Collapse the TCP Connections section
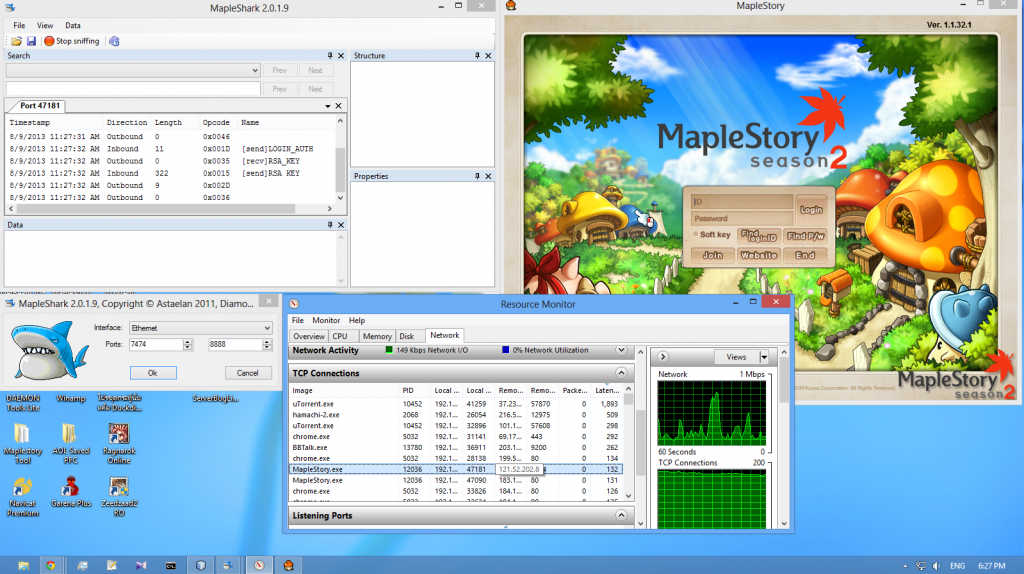This screenshot has width=1024, height=574. click(620, 373)
